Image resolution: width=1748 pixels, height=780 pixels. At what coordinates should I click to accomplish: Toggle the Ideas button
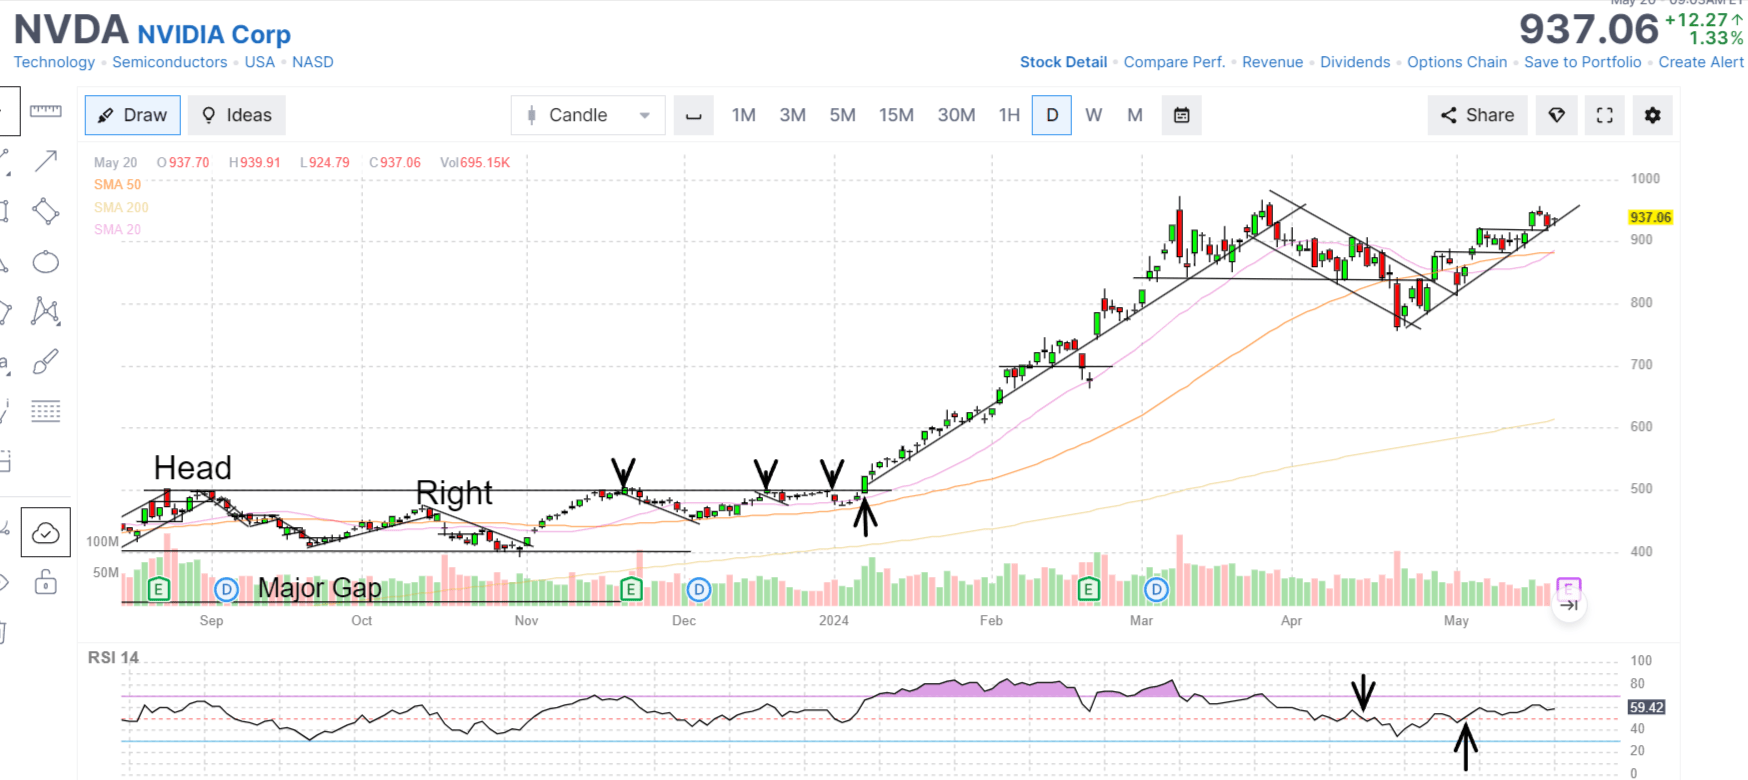click(237, 115)
